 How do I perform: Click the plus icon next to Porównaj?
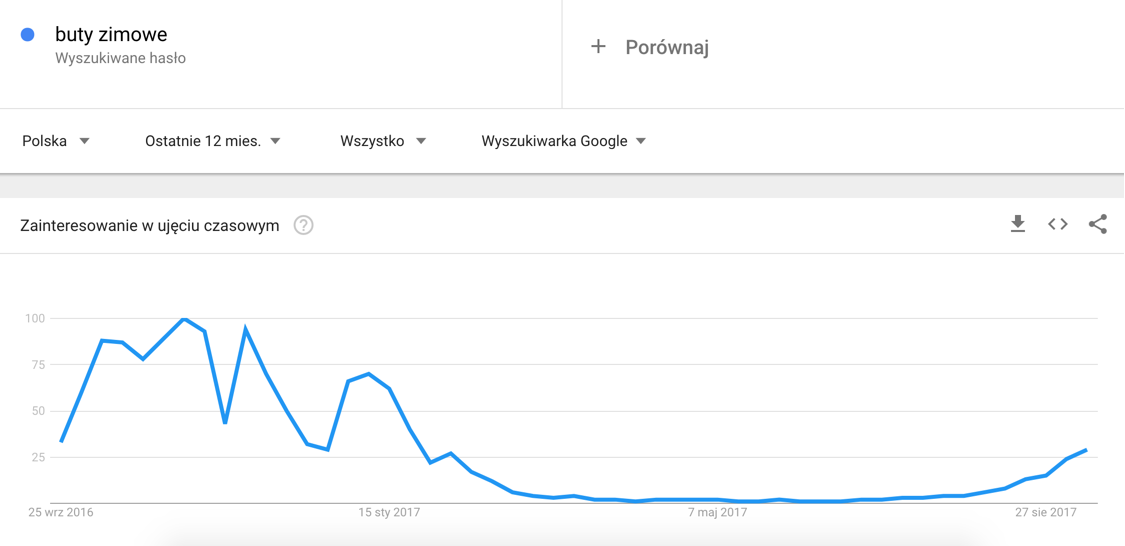point(598,46)
